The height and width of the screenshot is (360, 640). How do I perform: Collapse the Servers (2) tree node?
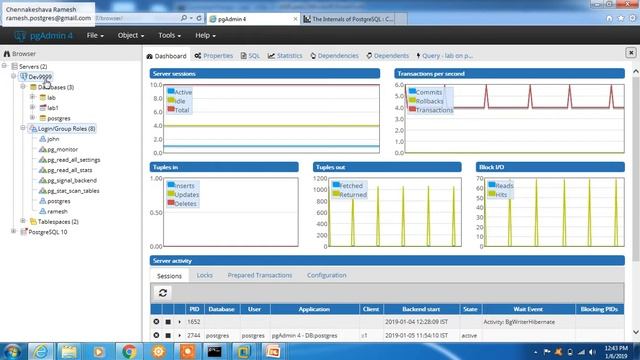[4, 66]
